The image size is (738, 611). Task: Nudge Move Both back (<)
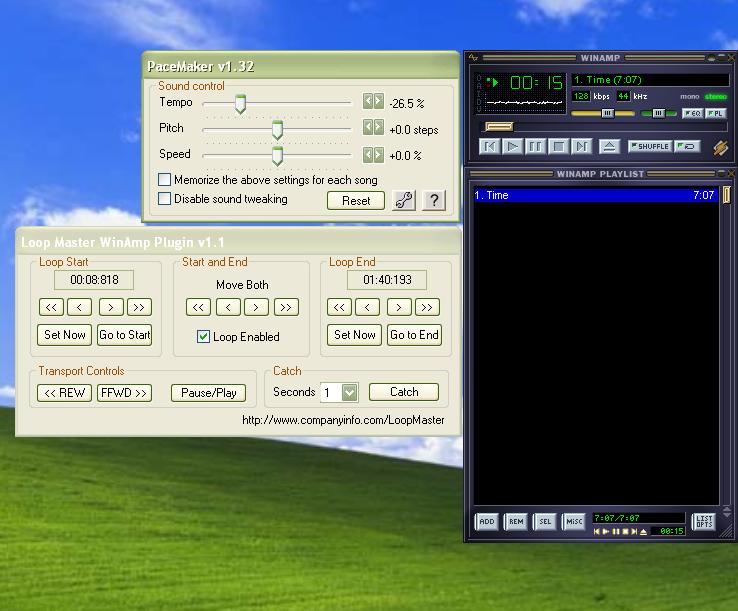coord(228,307)
